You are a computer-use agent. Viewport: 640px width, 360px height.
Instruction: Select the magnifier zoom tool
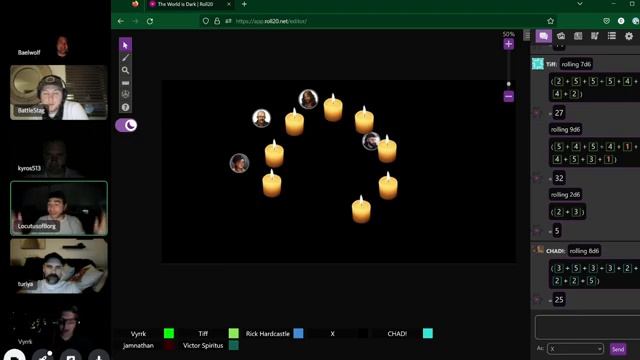(125, 70)
